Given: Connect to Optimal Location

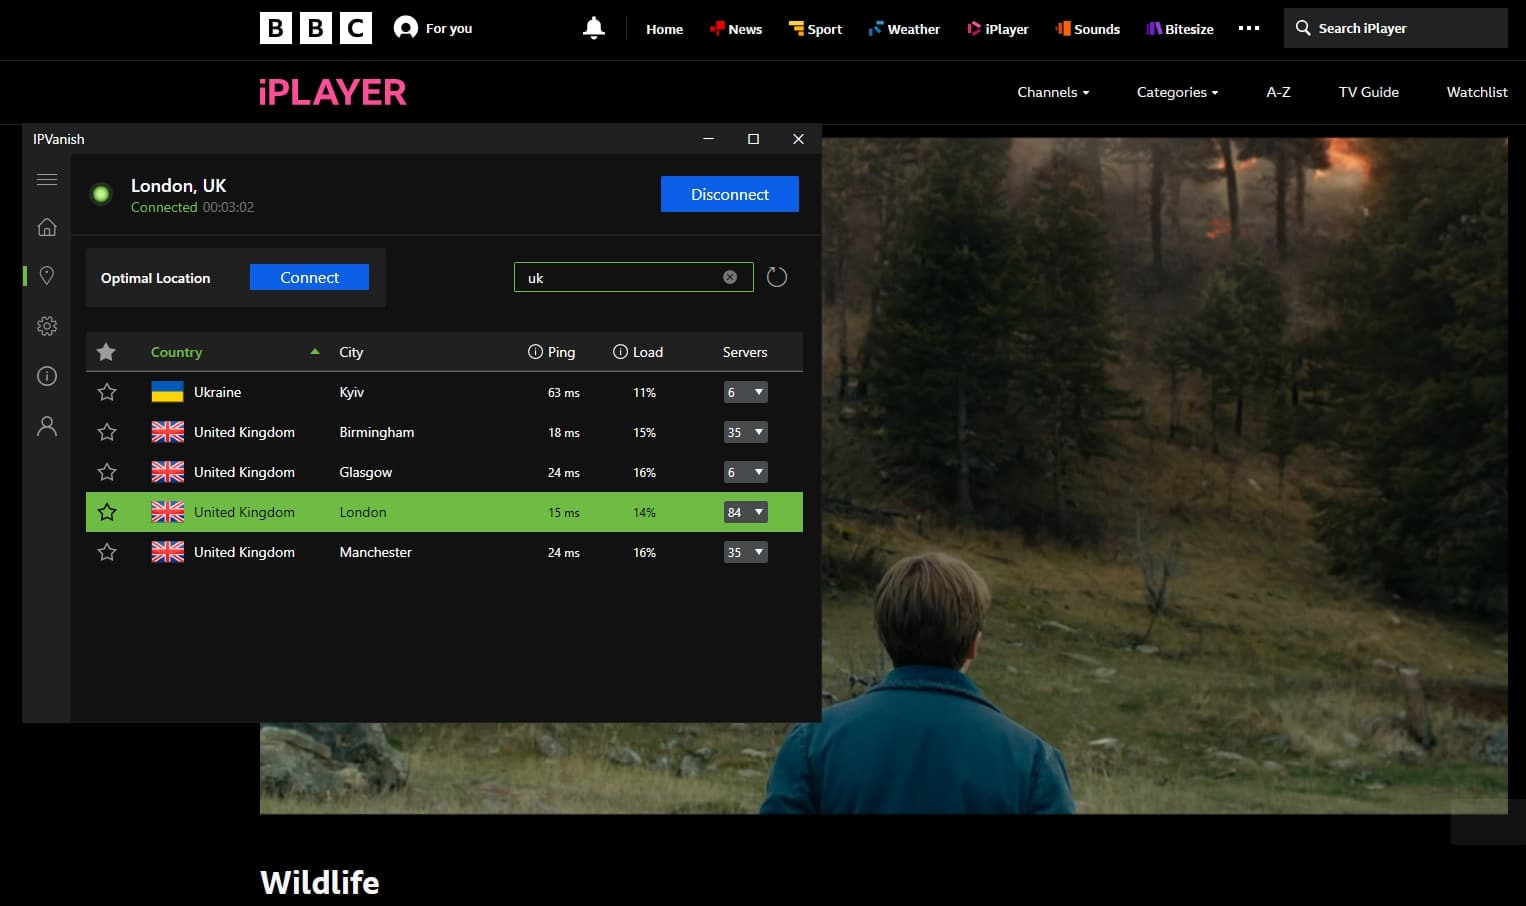Looking at the screenshot, I should click(309, 277).
